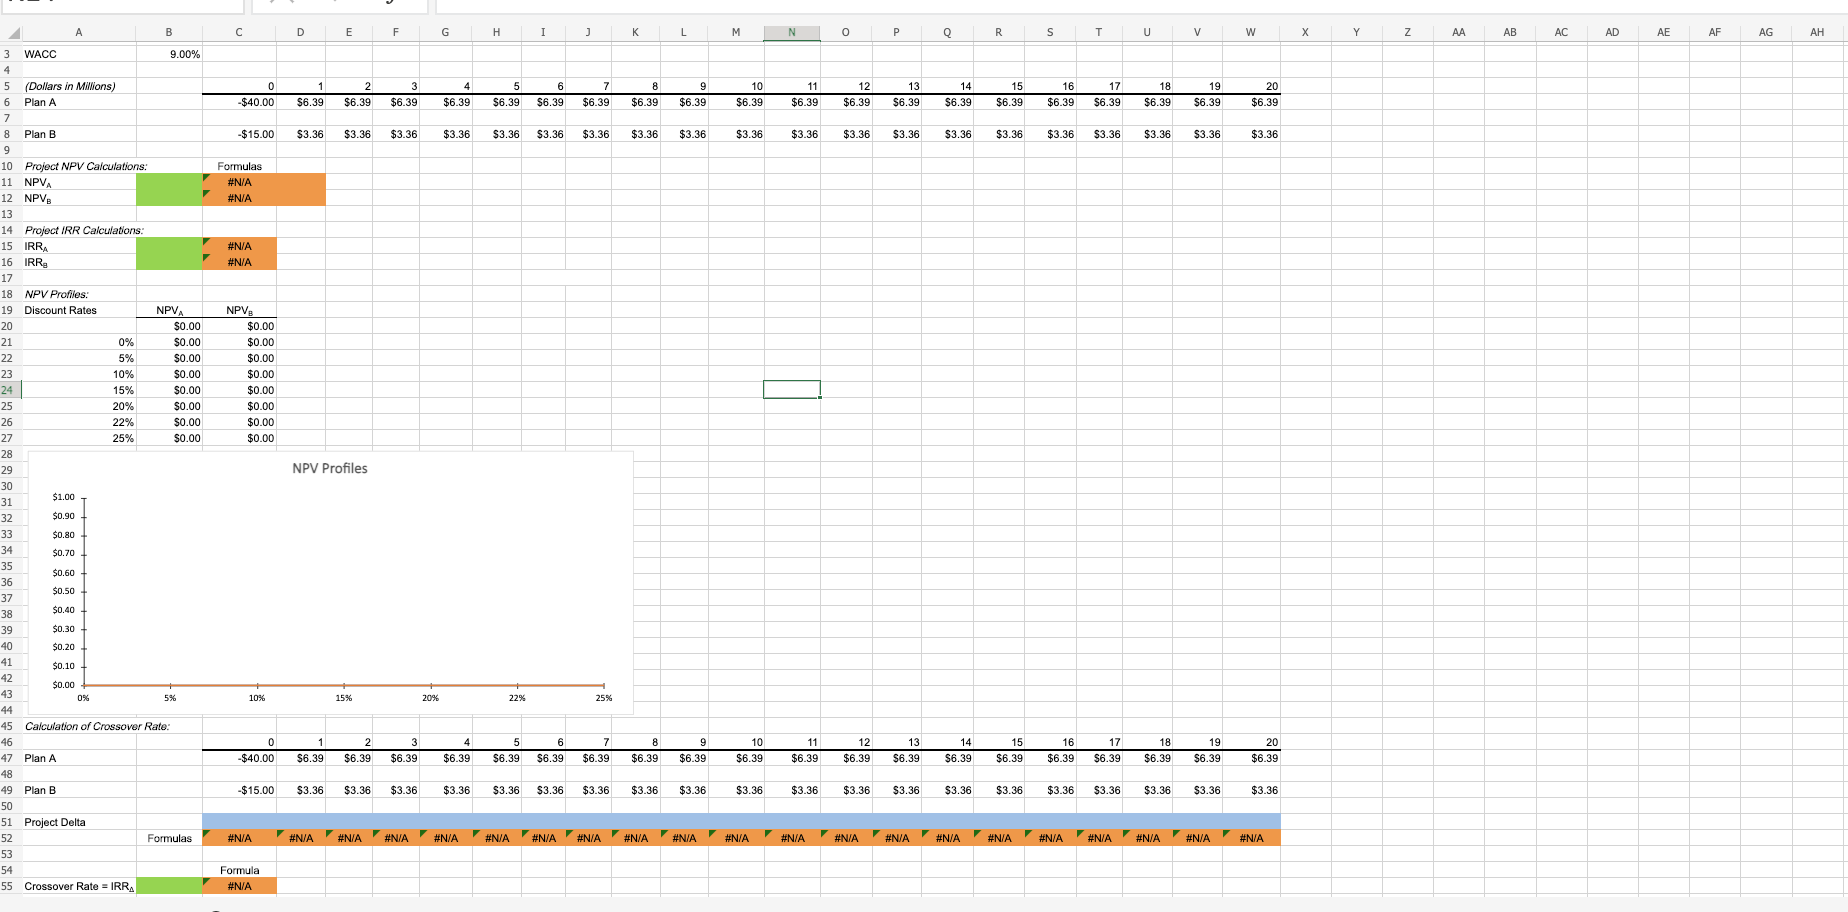The image size is (1848, 912).
Task: Click the Project IRR Calculations label
Action: click(x=84, y=230)
